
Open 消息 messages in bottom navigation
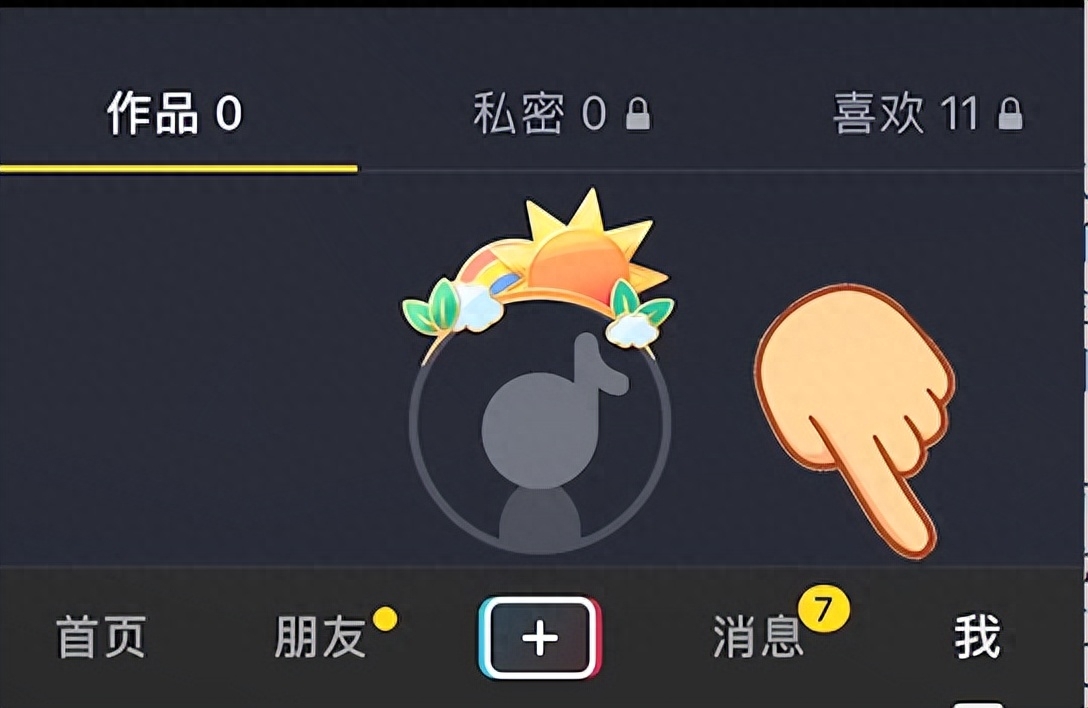(x=758, y=637)
